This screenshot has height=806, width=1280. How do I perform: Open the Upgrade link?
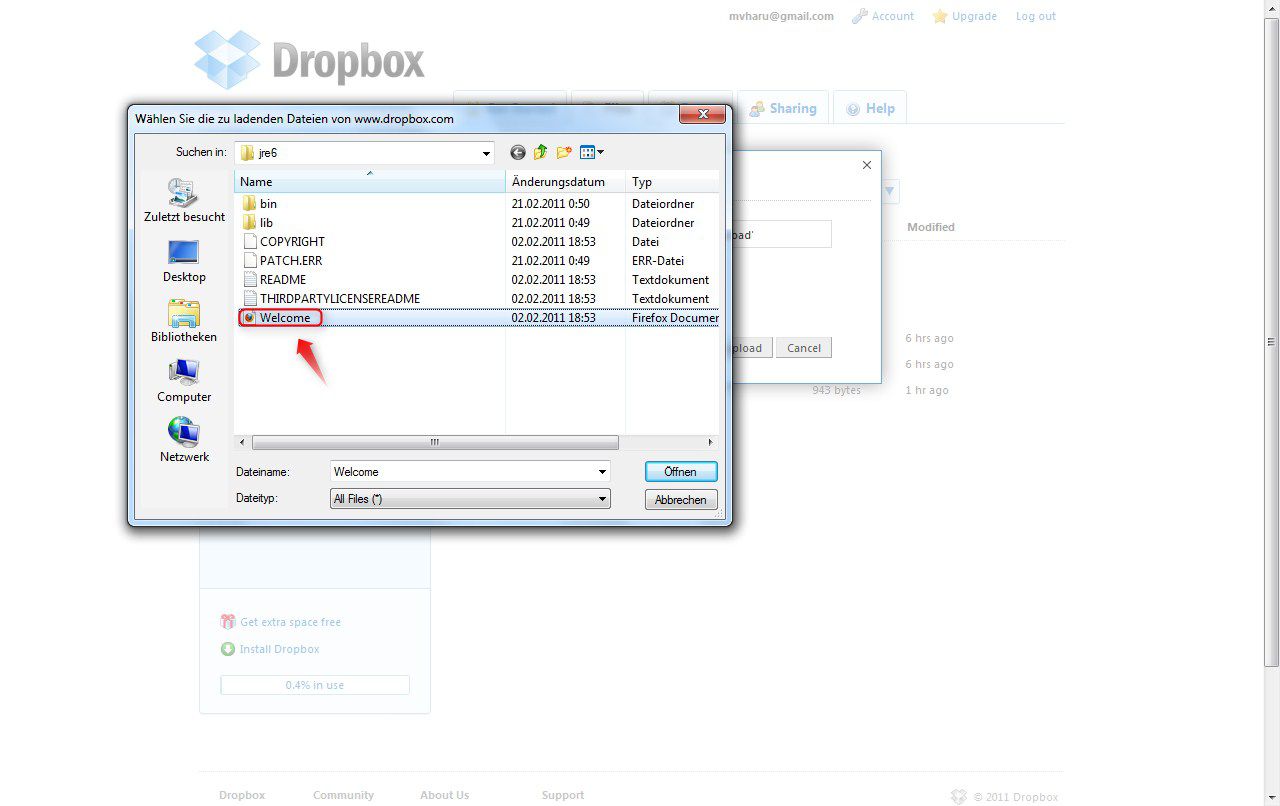point(974,16)
